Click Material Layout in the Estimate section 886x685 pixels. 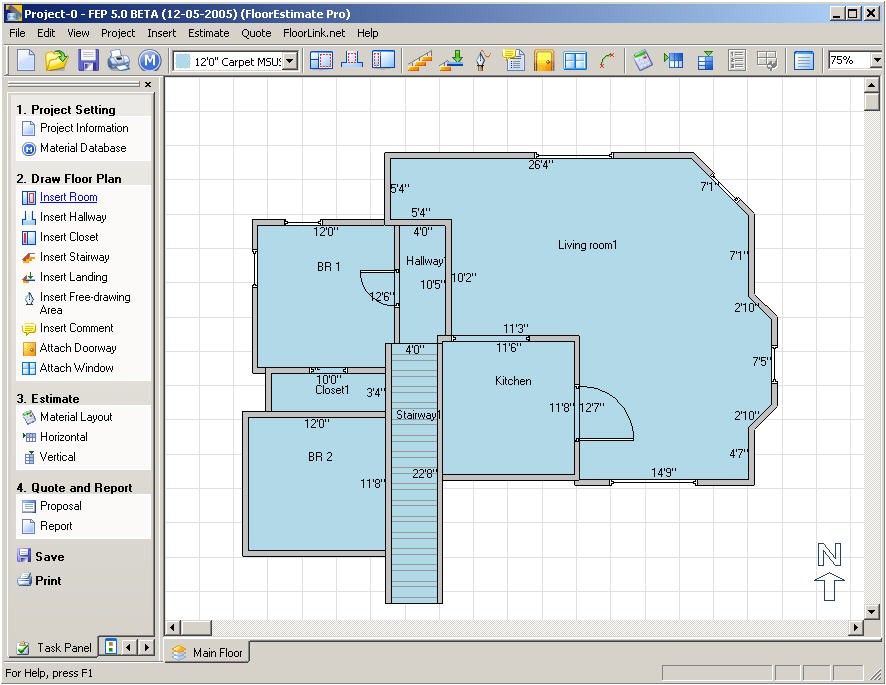point(76,417)
